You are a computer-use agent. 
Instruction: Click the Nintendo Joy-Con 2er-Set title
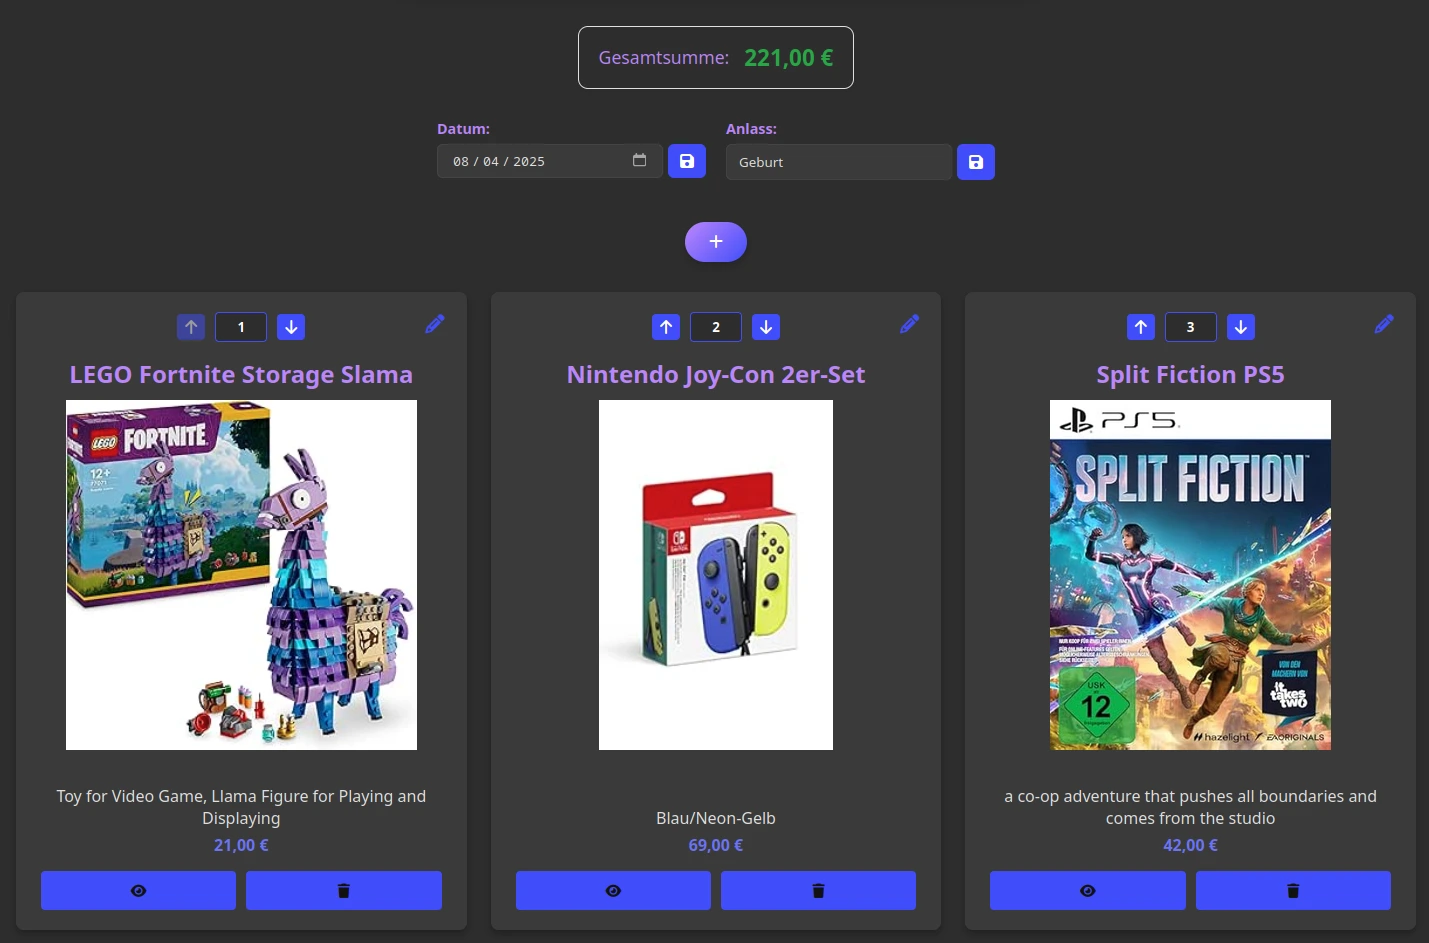[x=716, y=375]
